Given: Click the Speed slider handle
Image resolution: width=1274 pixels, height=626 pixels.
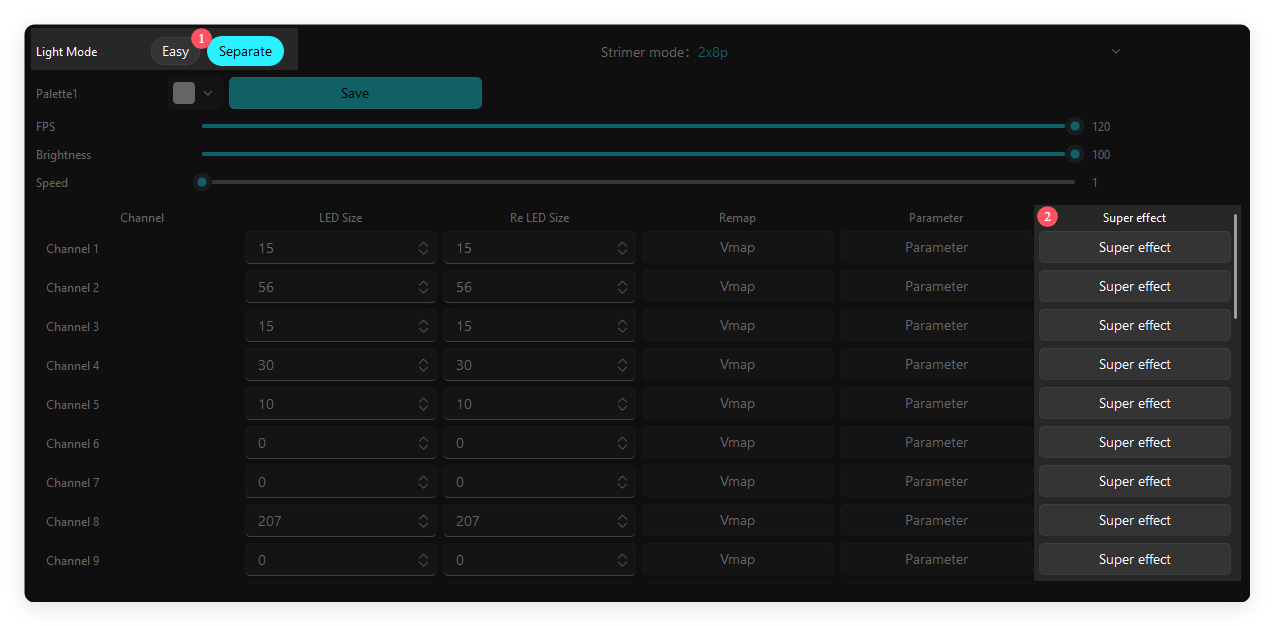Looking at the screenshot, I should coord(202,182).
